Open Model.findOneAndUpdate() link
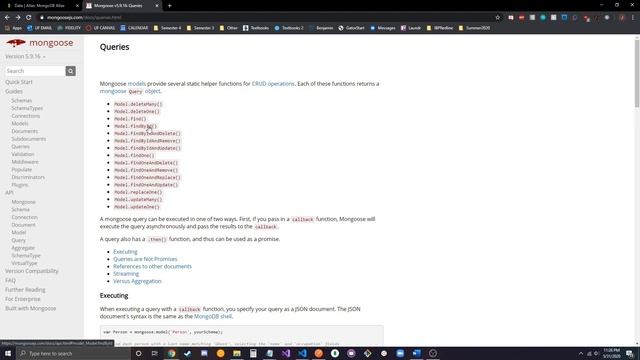This screenshot has height=360, width=640. [146, 185]
